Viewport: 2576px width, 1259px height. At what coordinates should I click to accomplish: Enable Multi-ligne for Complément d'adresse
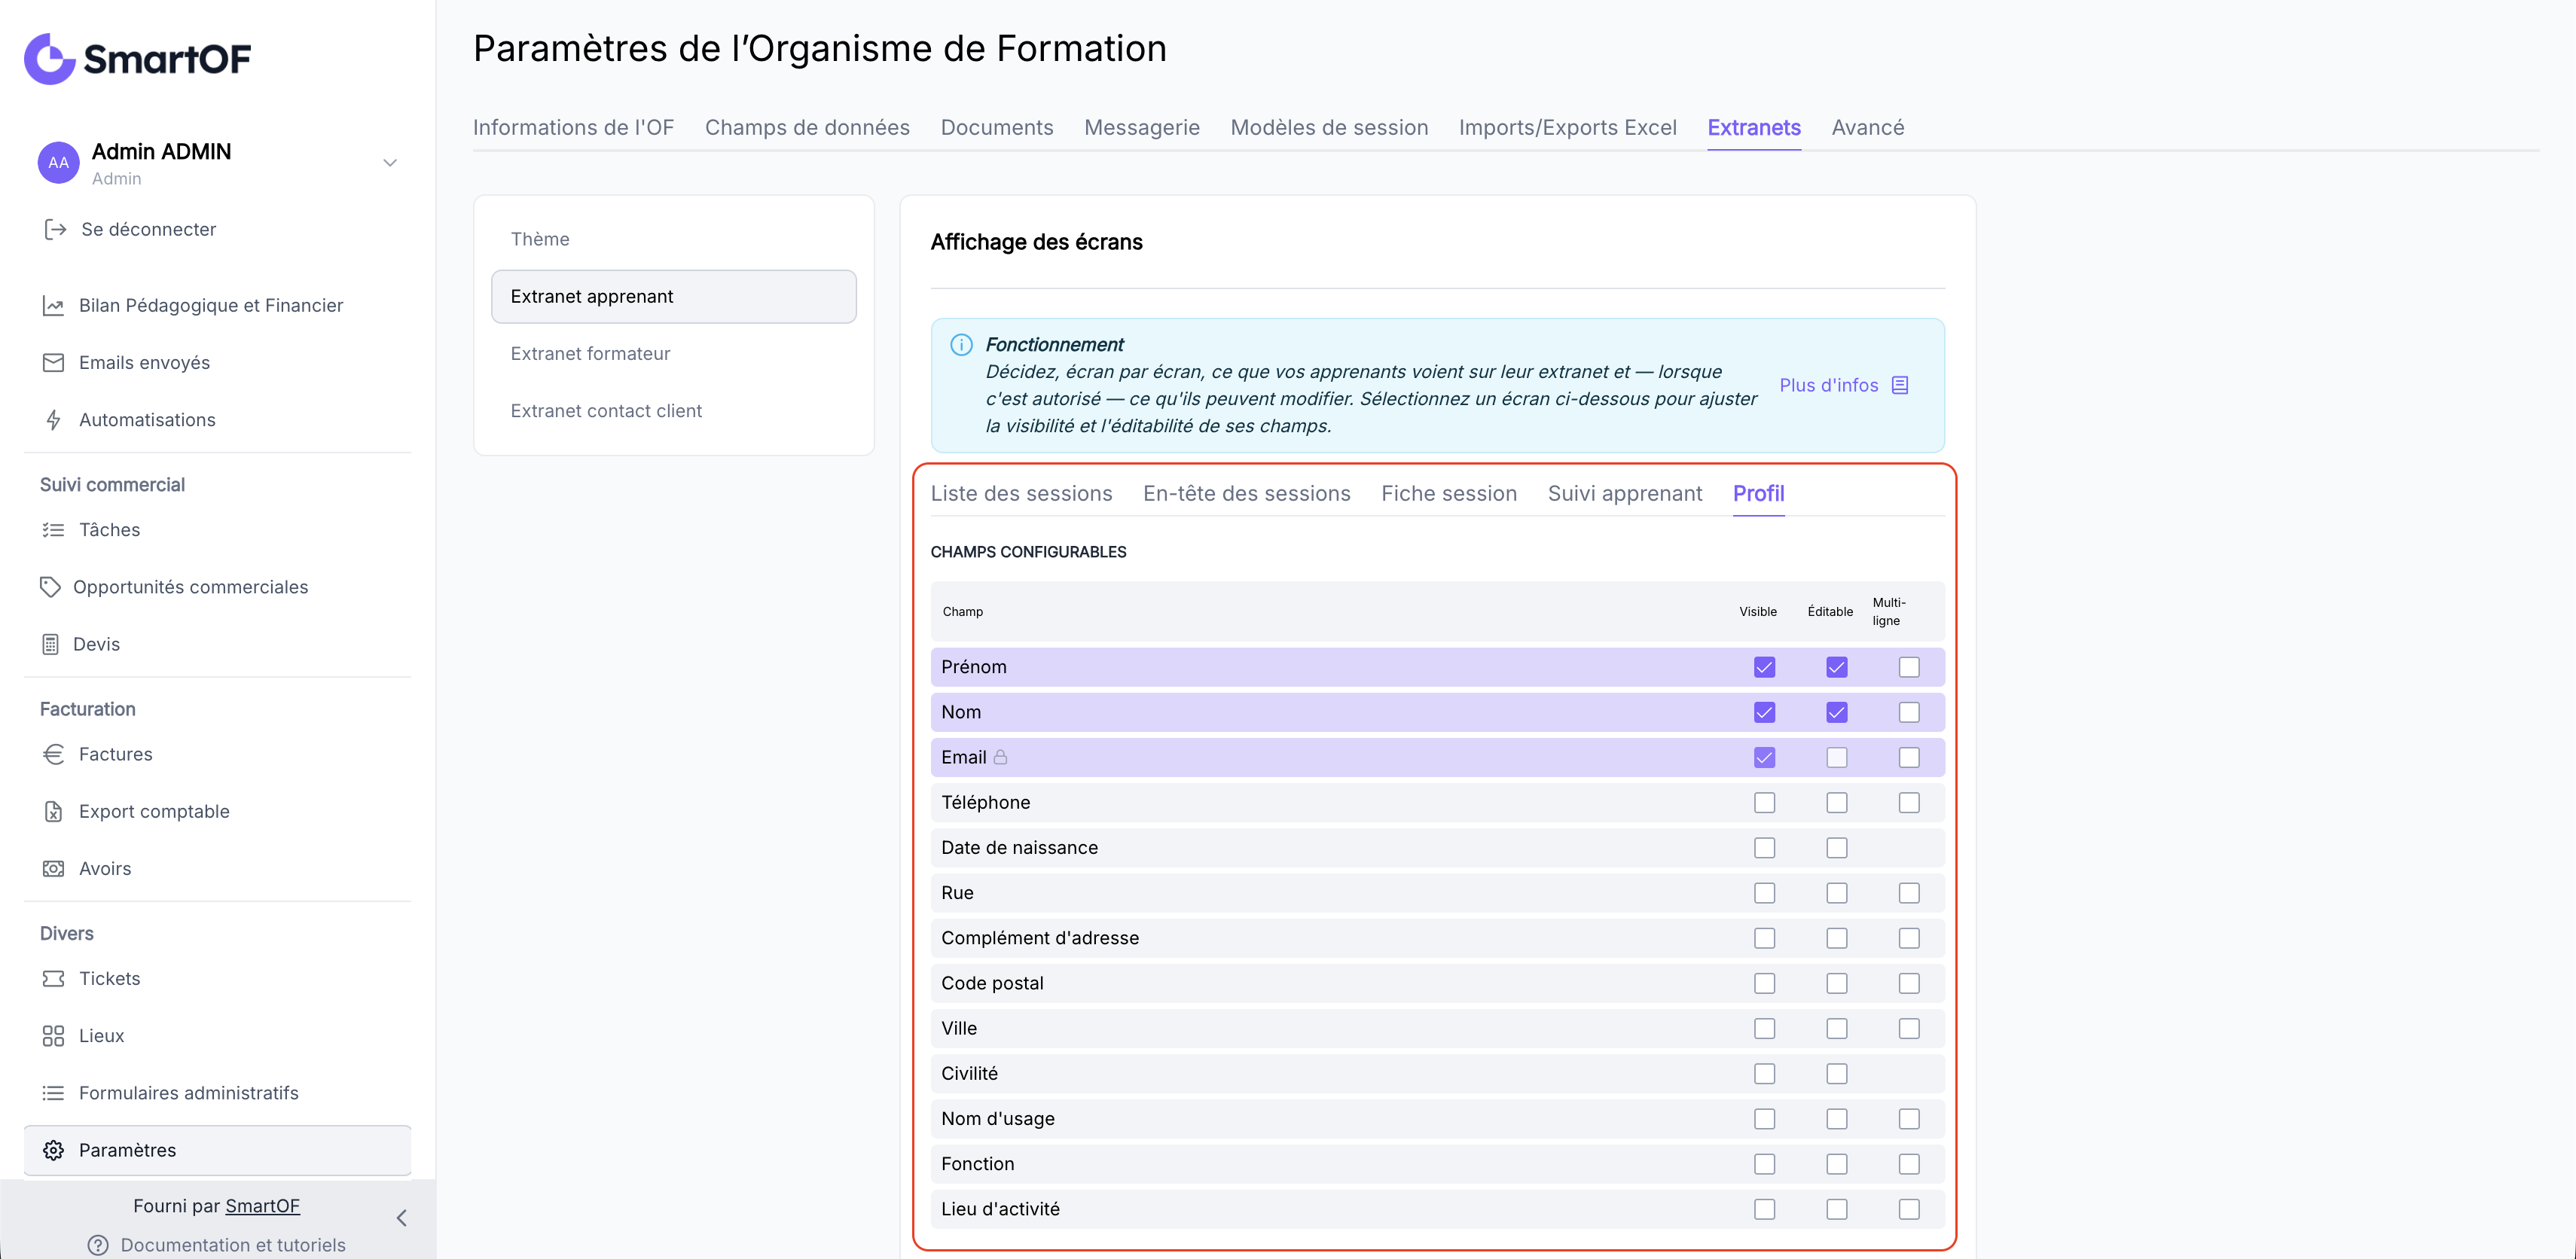coord(1908,938)
